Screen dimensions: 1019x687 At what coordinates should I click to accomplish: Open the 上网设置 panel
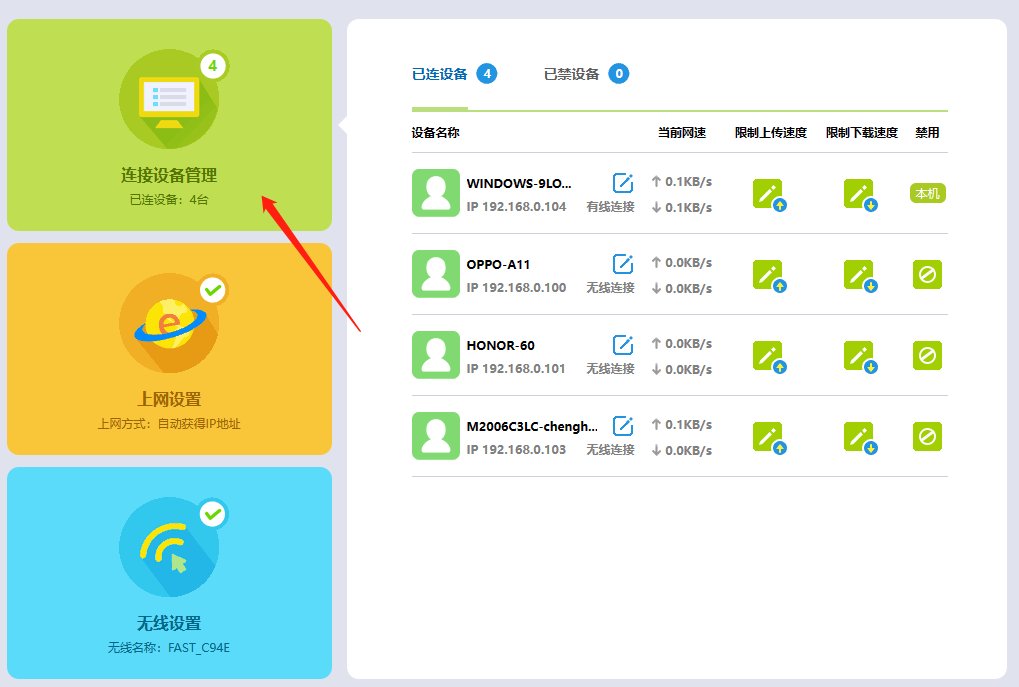[169, 349]
